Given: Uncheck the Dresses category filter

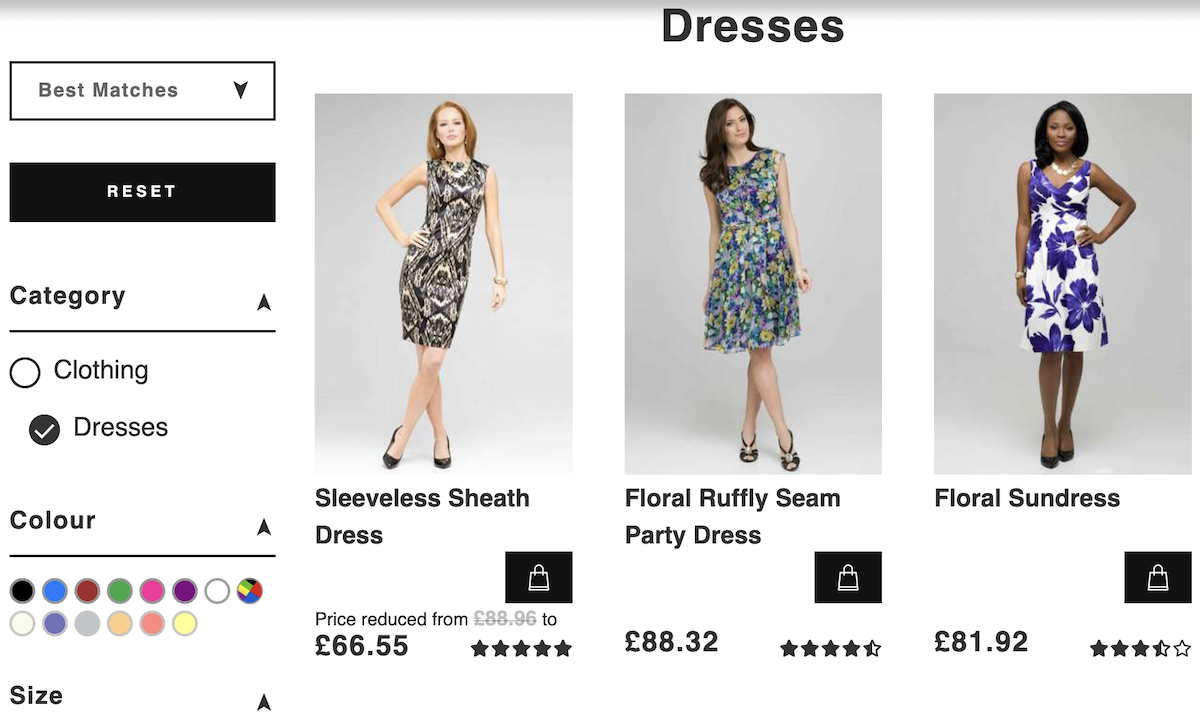Looking at the screenshot, I should pos(45,430).
